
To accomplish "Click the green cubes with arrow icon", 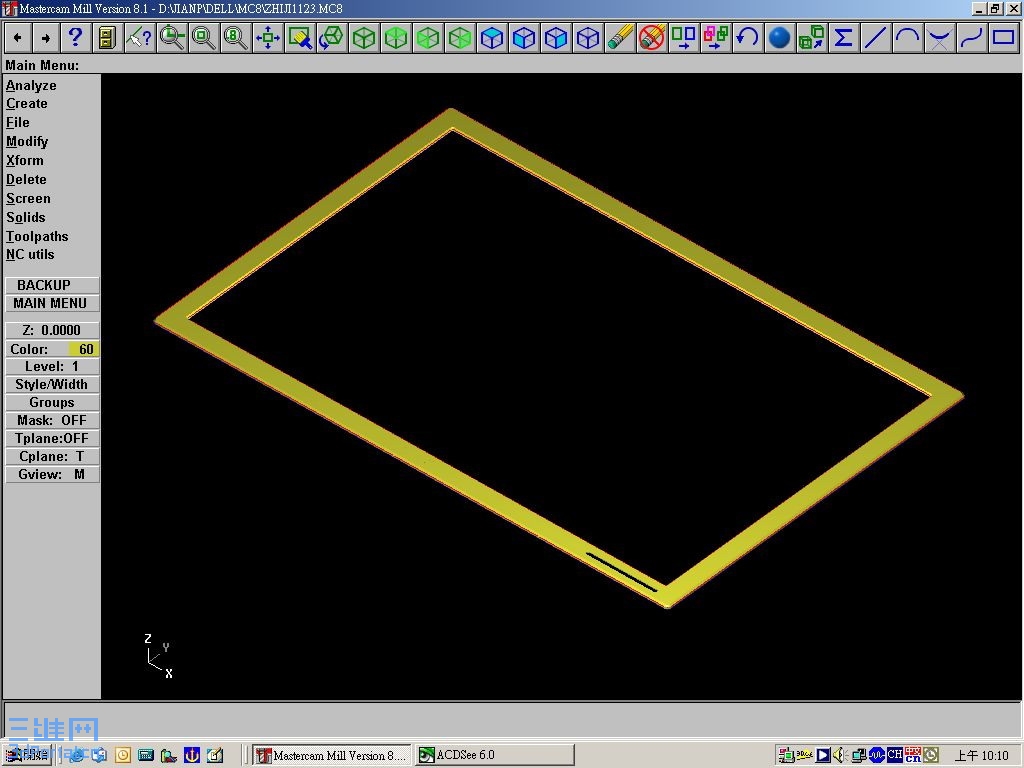I will [811, 38].
